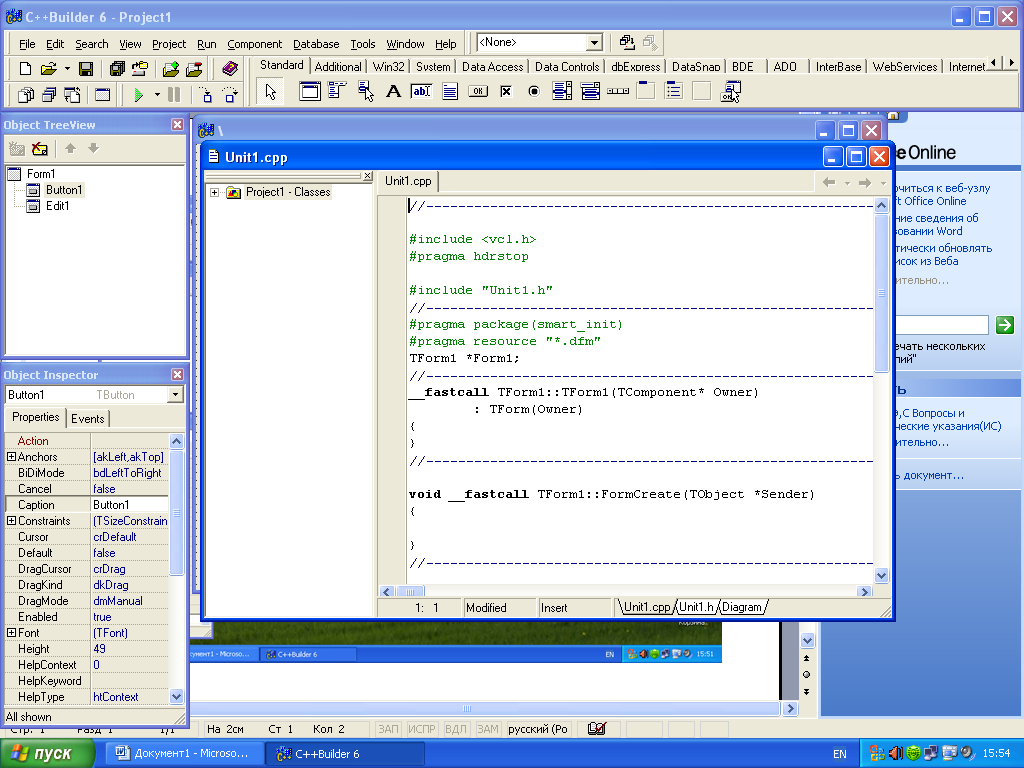
Task: Switch to Документ1 Microsoft Word taskbar button
Action: pos(184,753)
